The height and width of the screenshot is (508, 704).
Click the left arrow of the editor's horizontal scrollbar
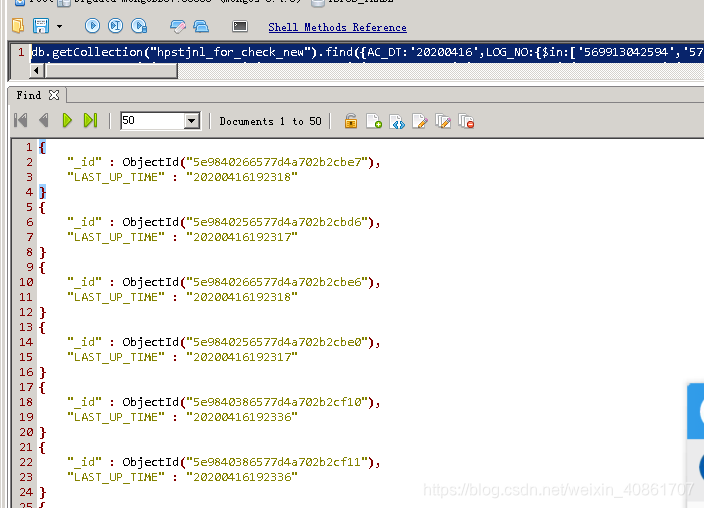pos(37,71)
